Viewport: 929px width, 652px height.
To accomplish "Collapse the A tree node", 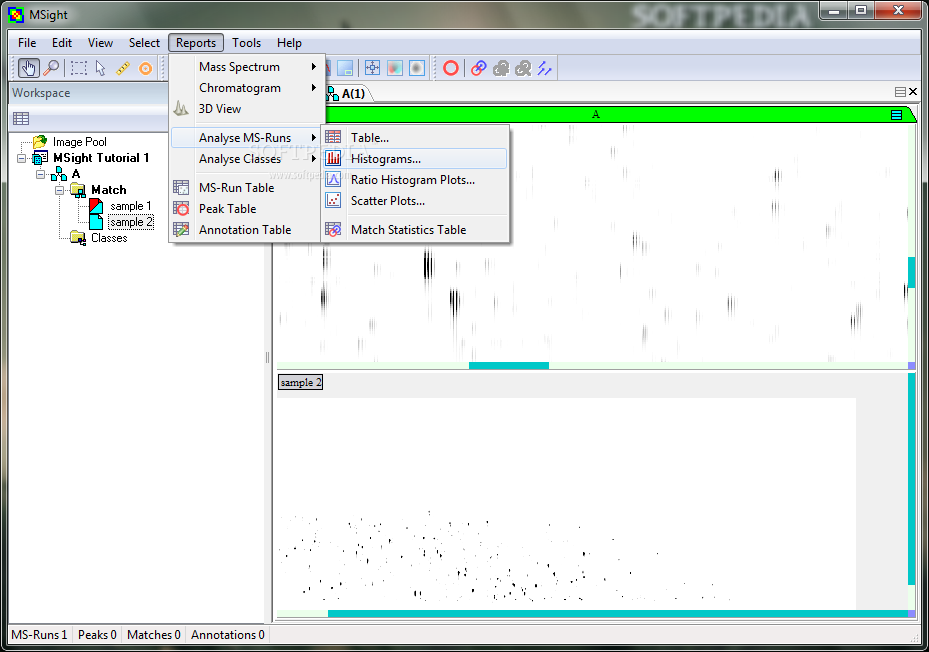I will [40, 174].
